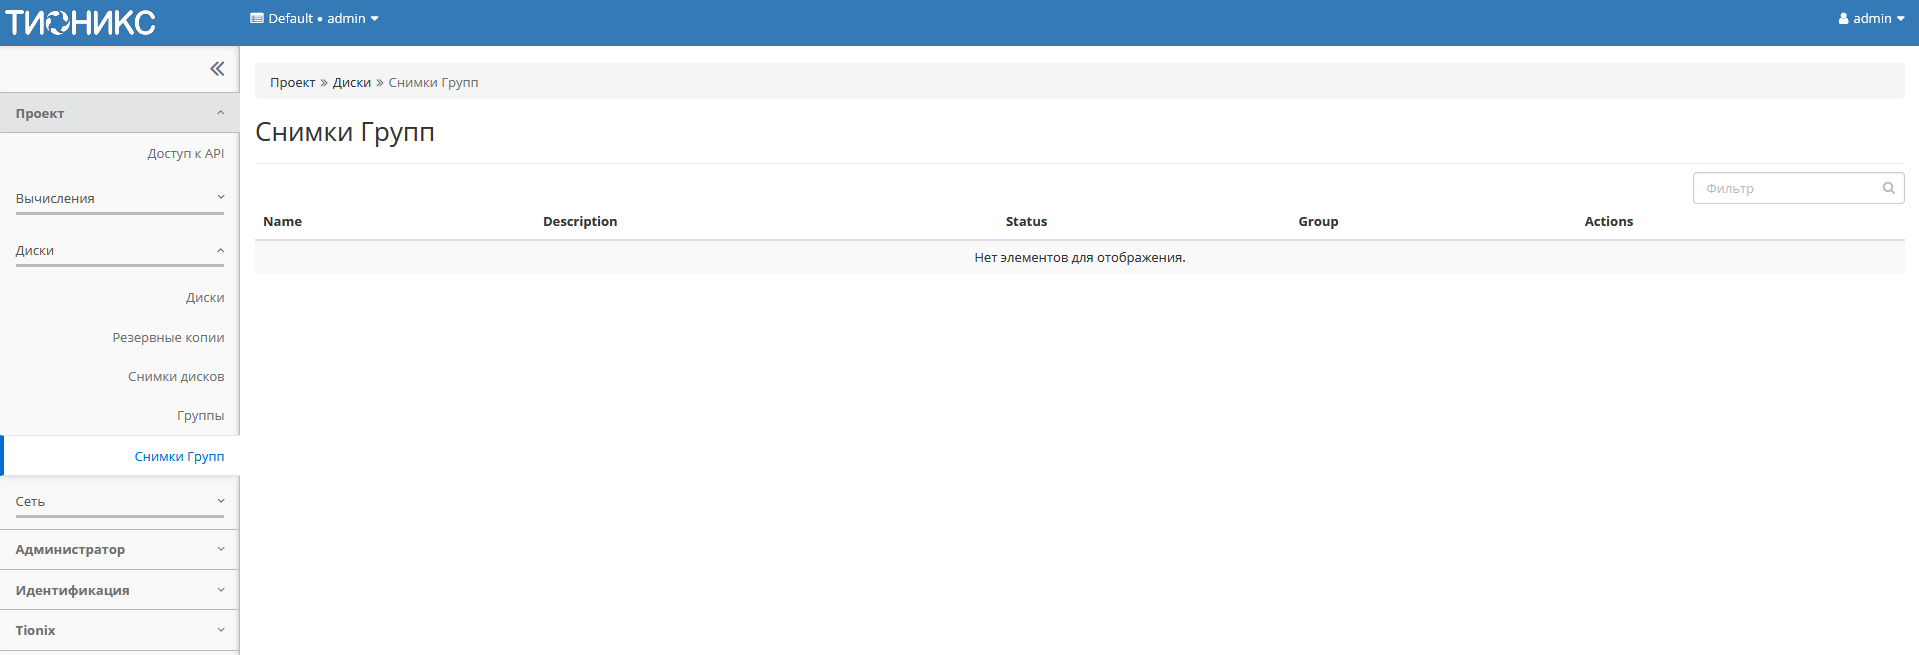The image size is (1919, 655).
Task: Open Резервные копии page
Action: pos(168,337)
